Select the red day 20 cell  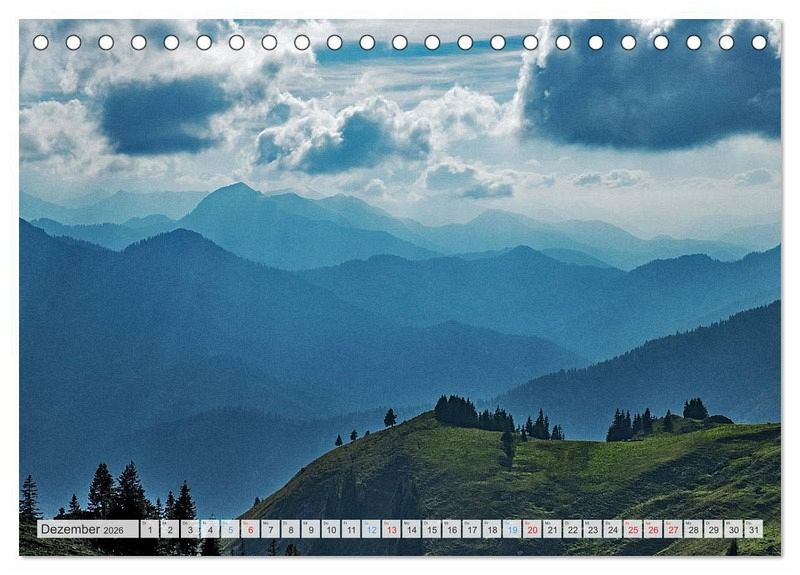click(533, 529)
